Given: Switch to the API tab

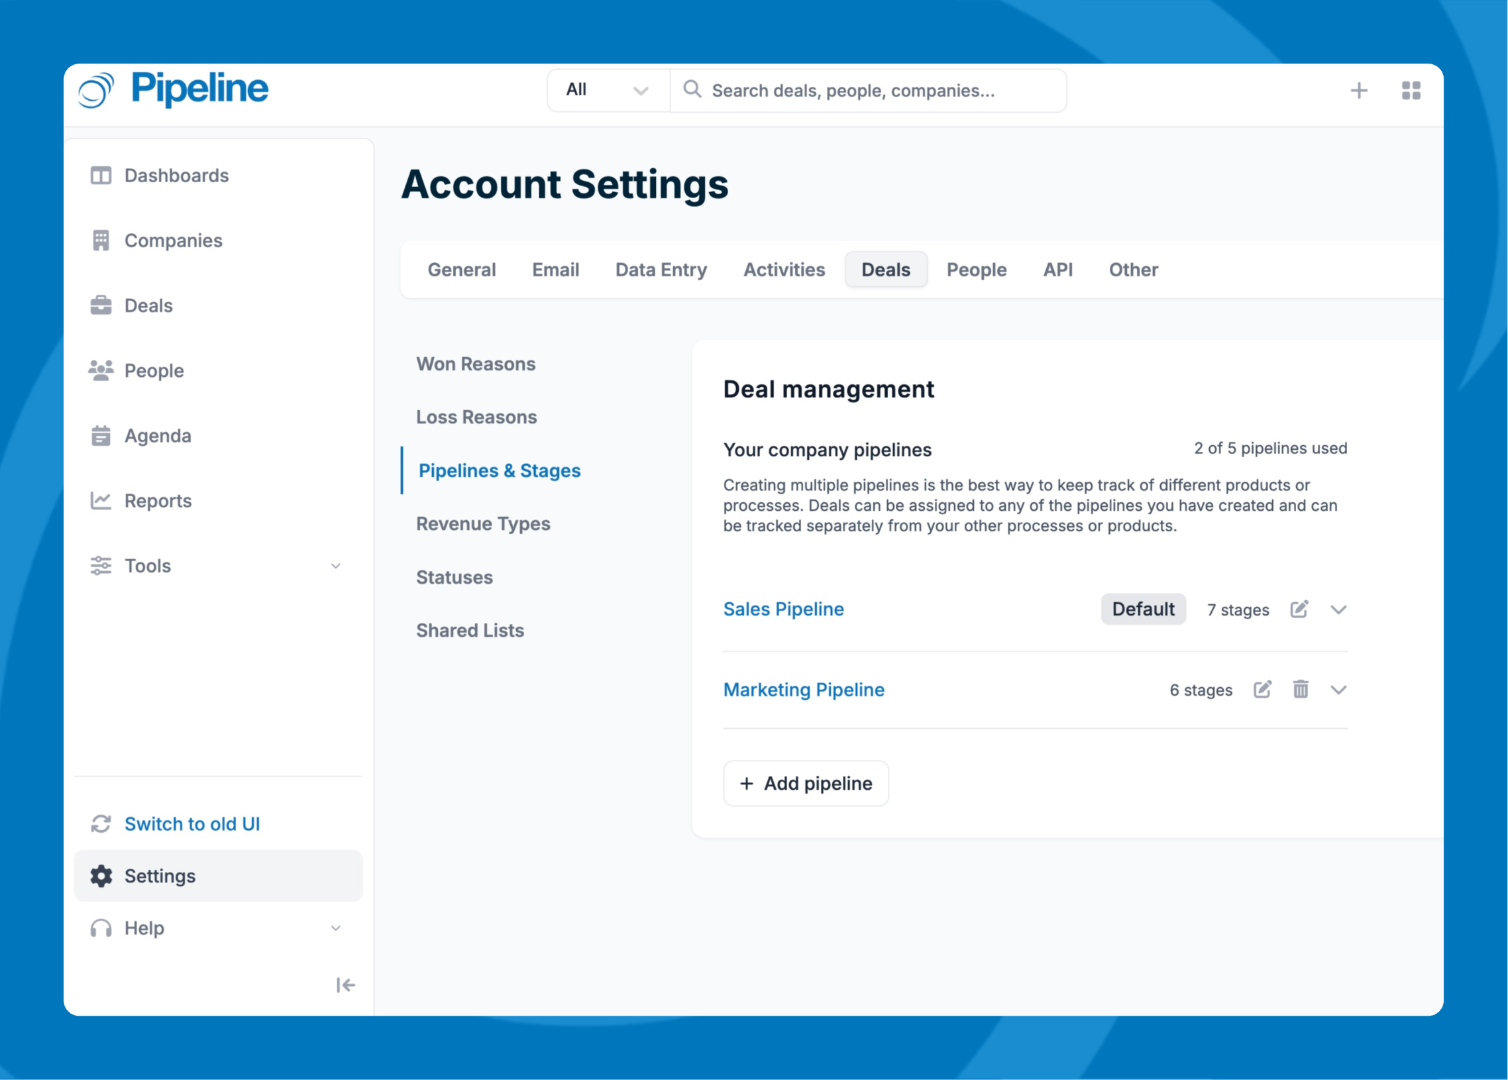Looking at the screenshot, I should 1057,270.
